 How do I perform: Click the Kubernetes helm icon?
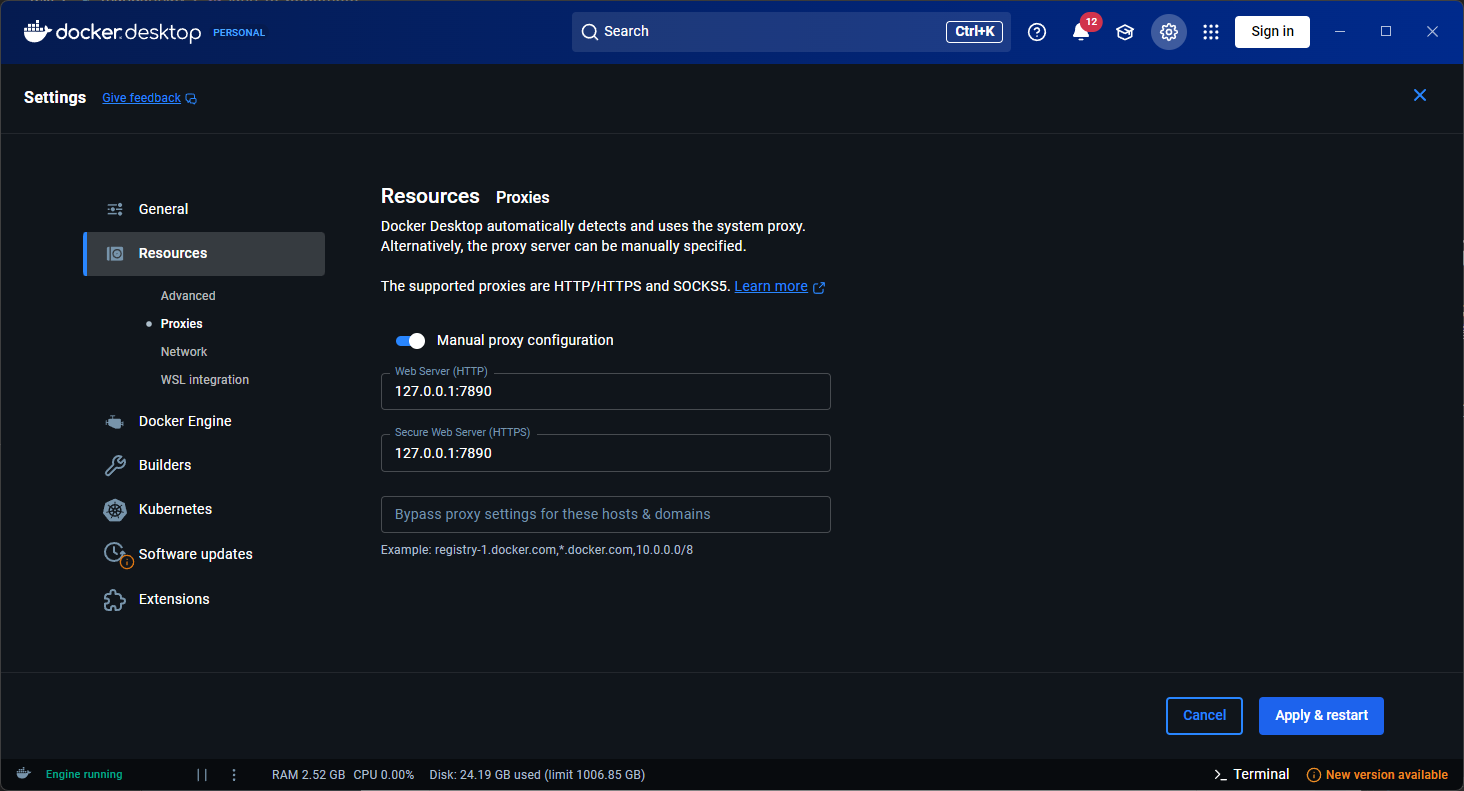[x=115, y=510]
